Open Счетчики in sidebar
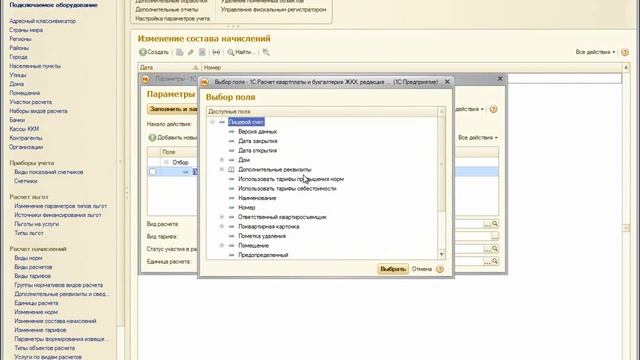 [25, 181]
